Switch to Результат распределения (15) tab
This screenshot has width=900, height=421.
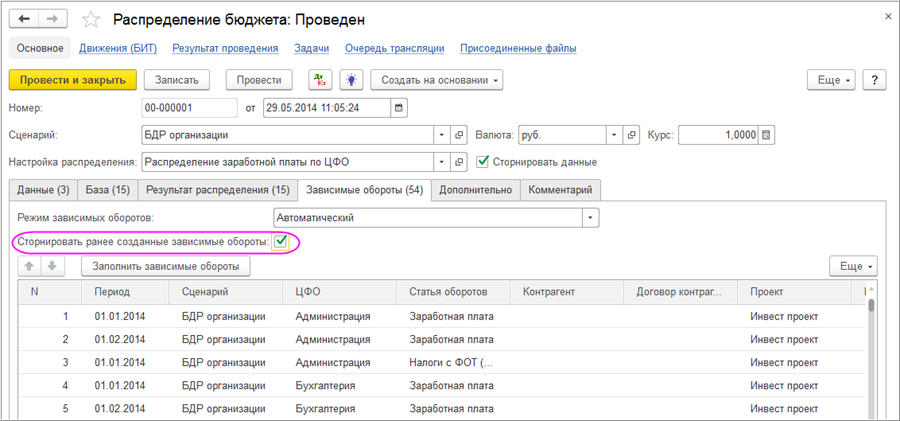click(218, 189)
